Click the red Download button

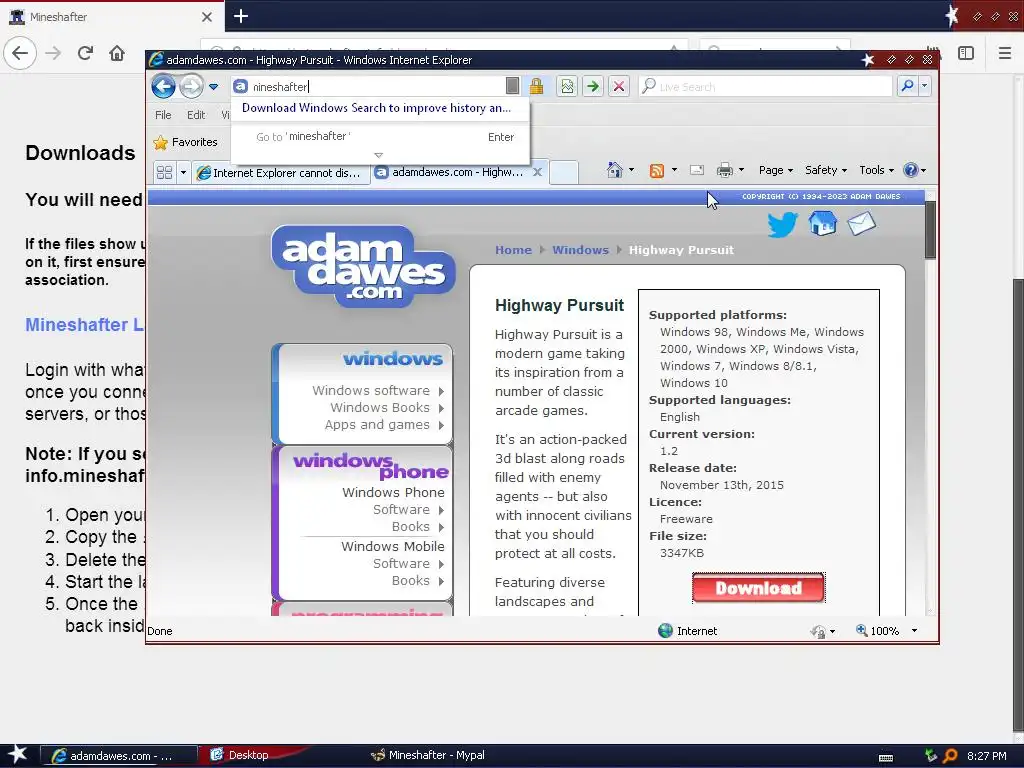tap(758, 588)
